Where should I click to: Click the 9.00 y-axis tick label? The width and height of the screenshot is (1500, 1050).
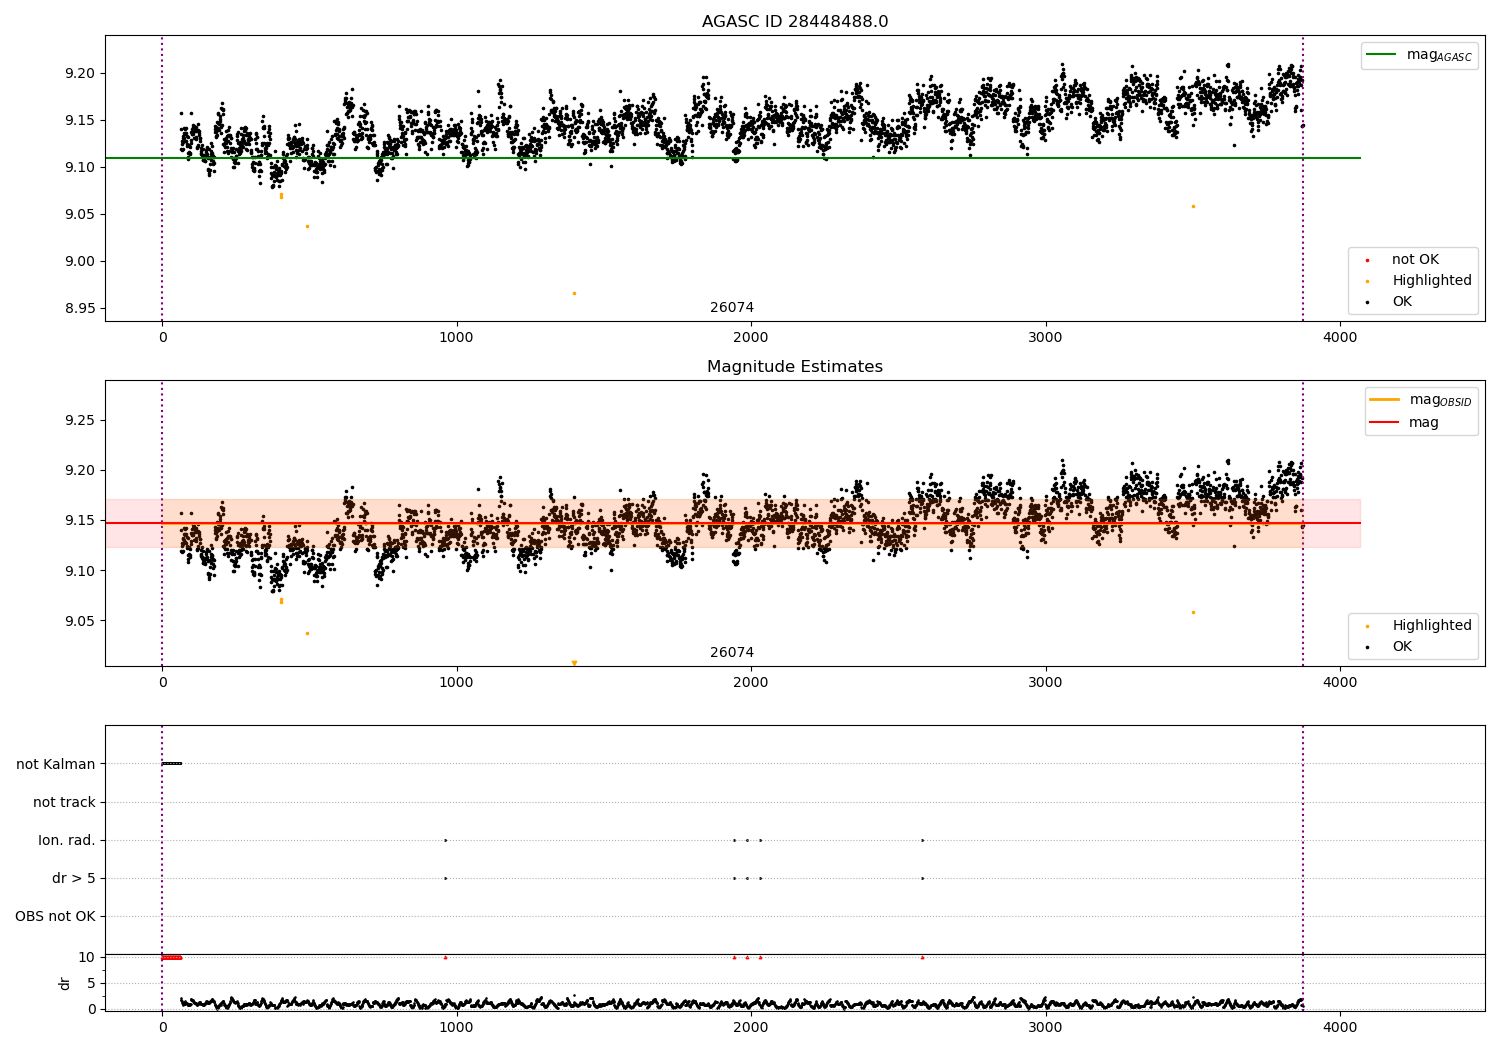pyautogui.click(x=80, y=262)
